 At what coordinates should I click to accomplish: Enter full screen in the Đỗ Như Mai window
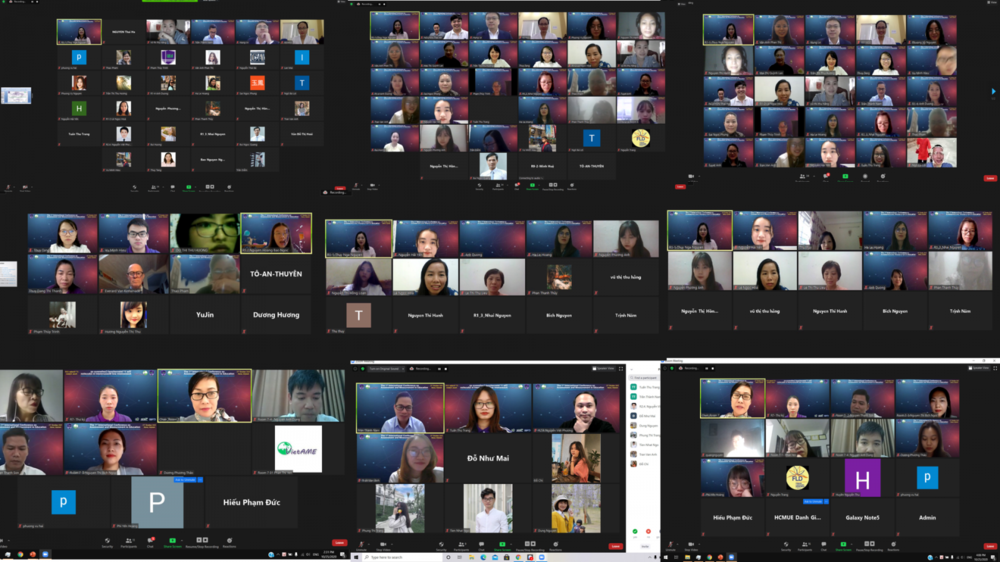(x=621, y=369)
